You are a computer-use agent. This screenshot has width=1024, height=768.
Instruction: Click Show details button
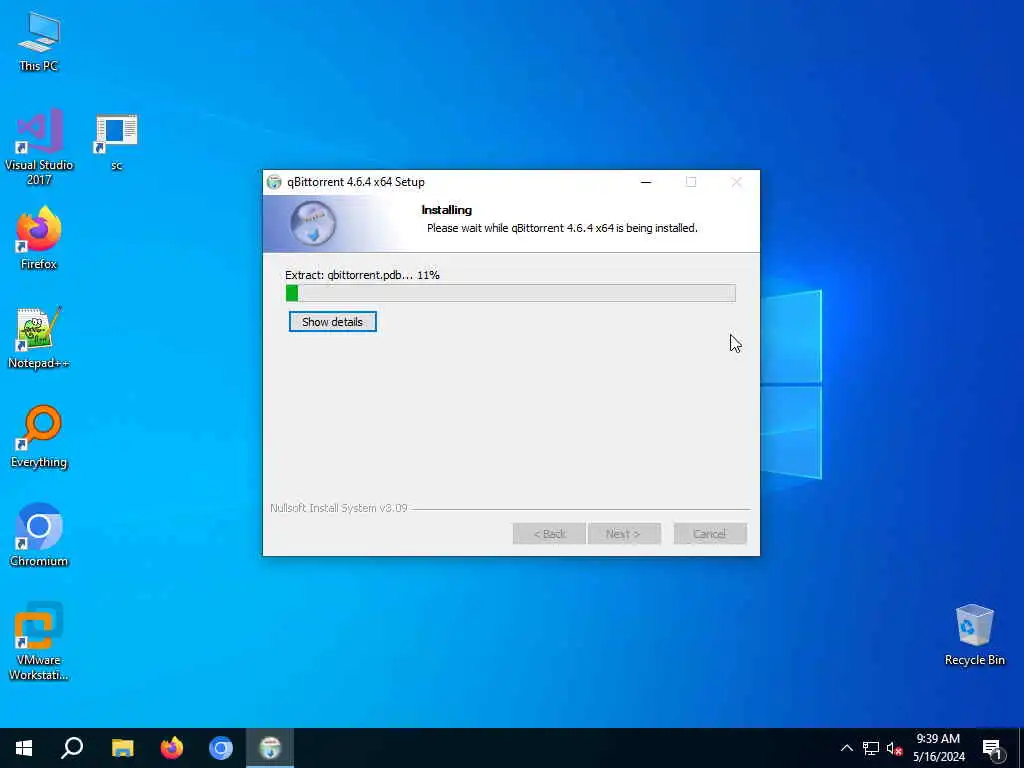[332, 322]
